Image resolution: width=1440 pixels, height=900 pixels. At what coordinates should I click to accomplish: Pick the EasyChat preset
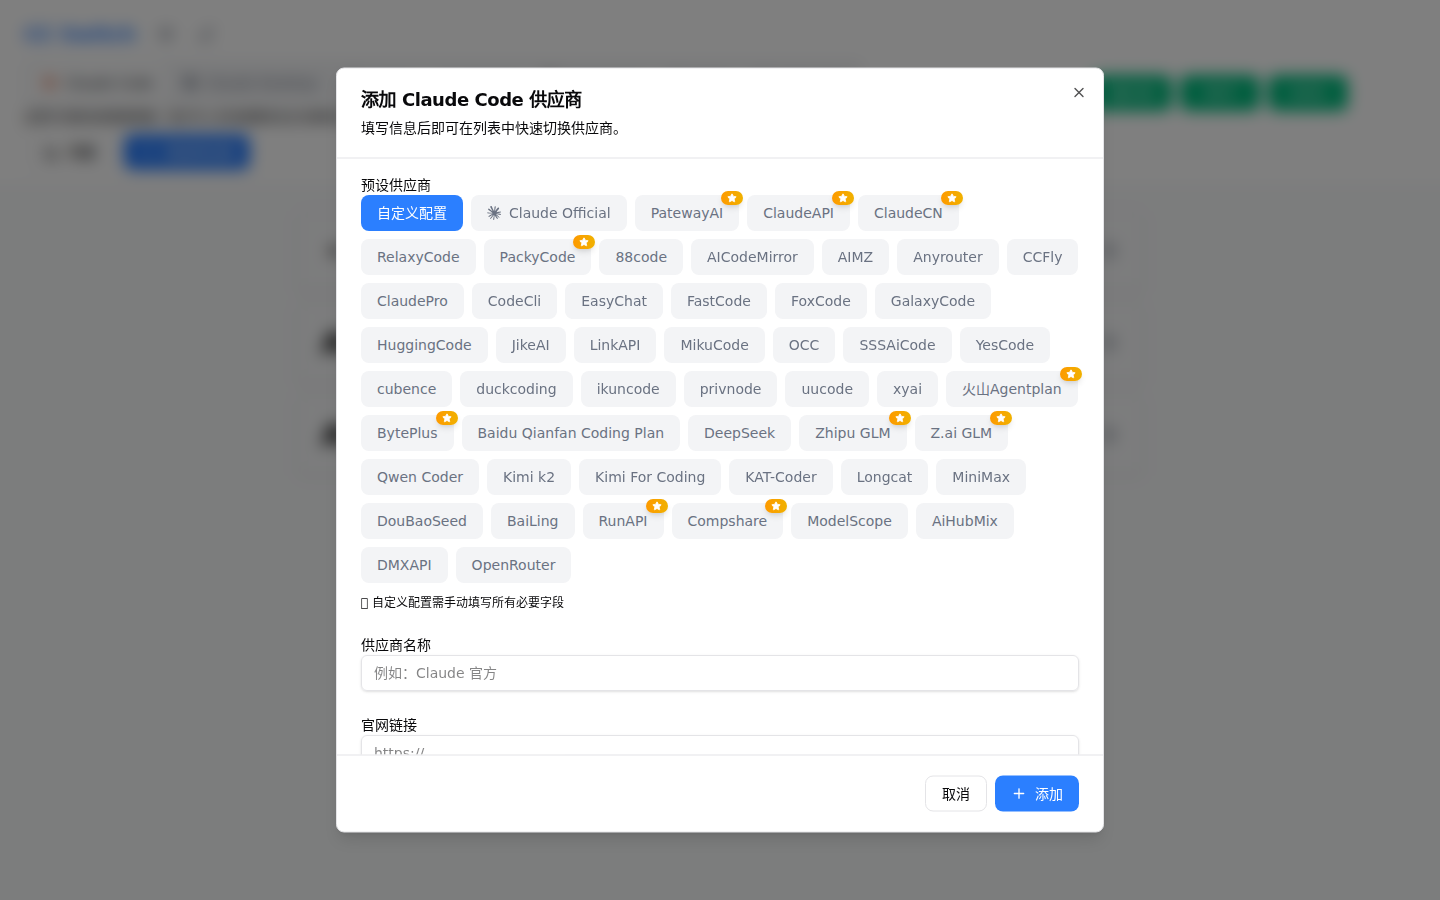tap(614, 301)
